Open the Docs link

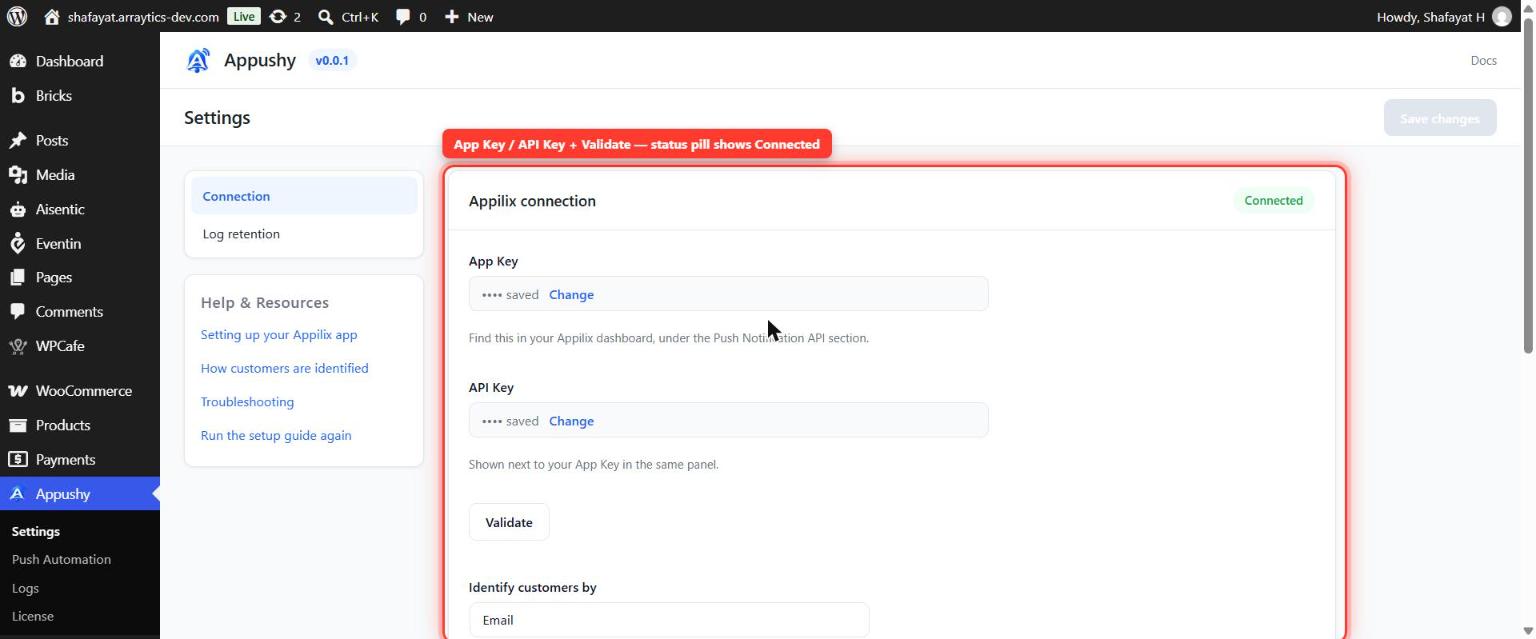click(1483, 61)
